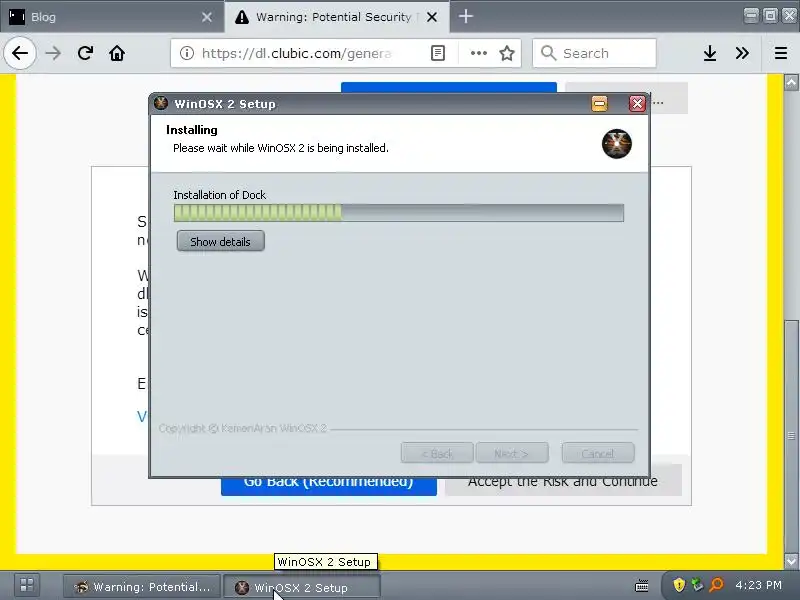Click the Dock installation progress bar

coord(398,213)
